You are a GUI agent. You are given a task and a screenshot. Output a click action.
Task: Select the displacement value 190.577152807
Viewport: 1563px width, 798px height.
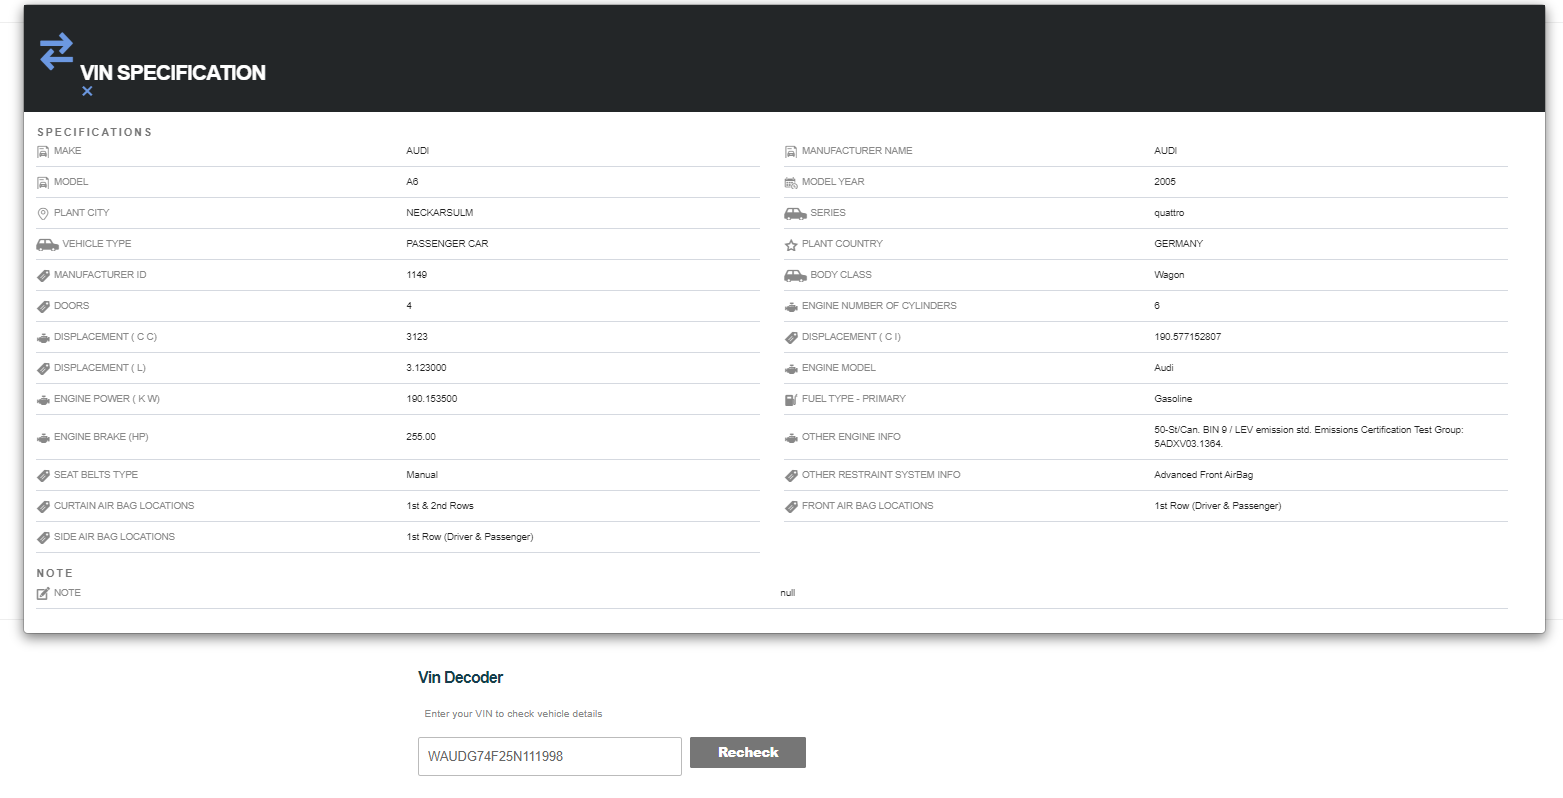1188,337
